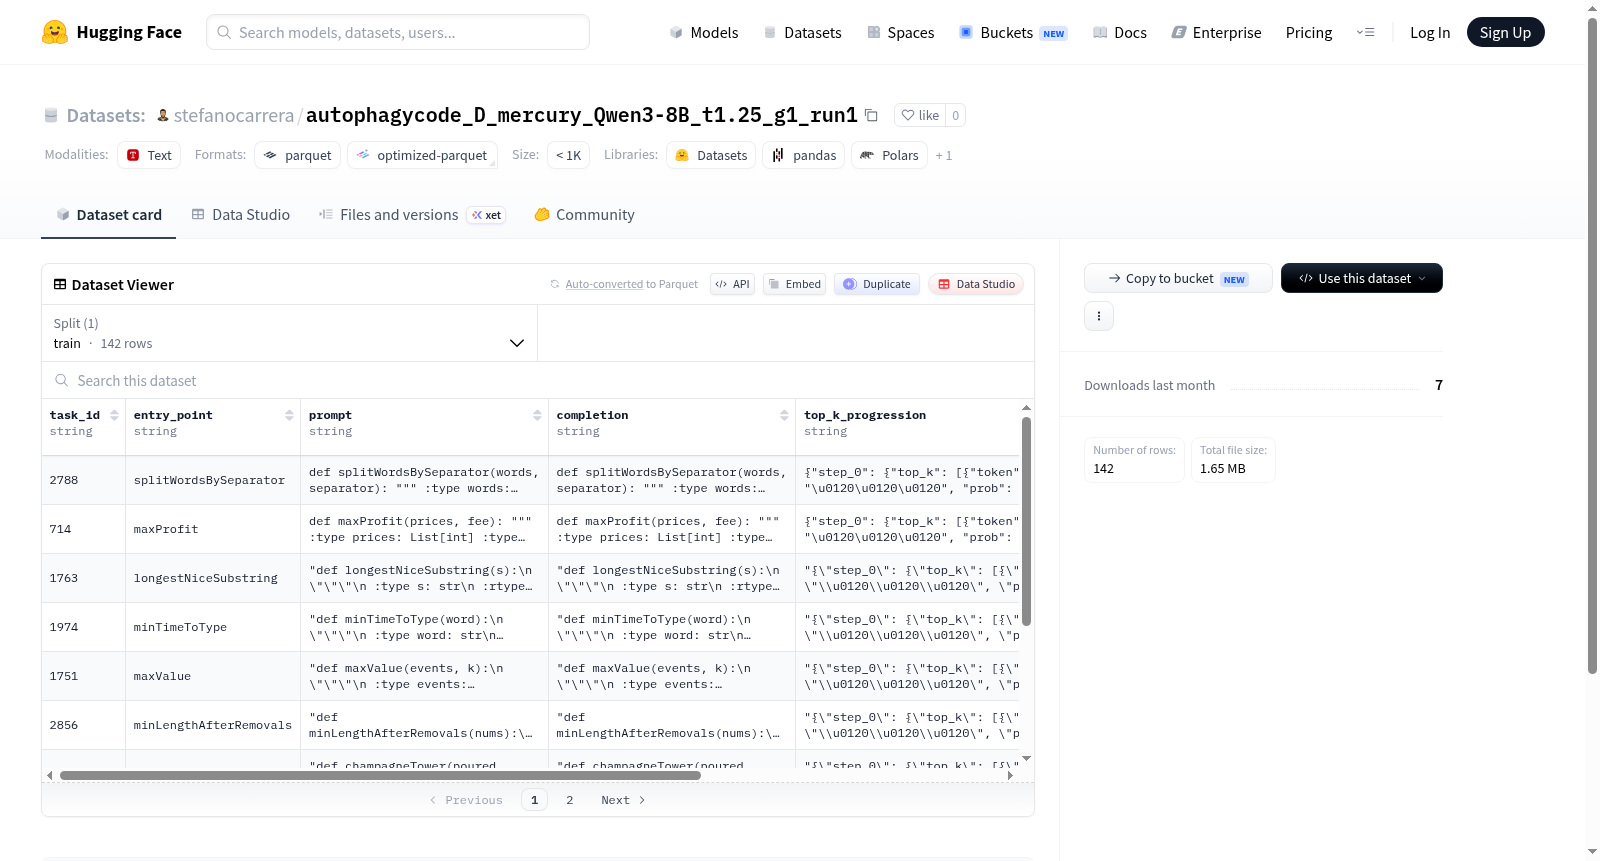This screenshot has height=861, width=1600.
Task: Like this dataset with the heart button
Action: point(920,115)
